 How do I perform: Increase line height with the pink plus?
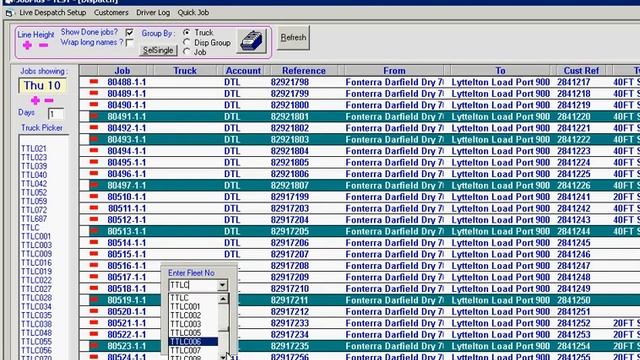click(27, 45)
